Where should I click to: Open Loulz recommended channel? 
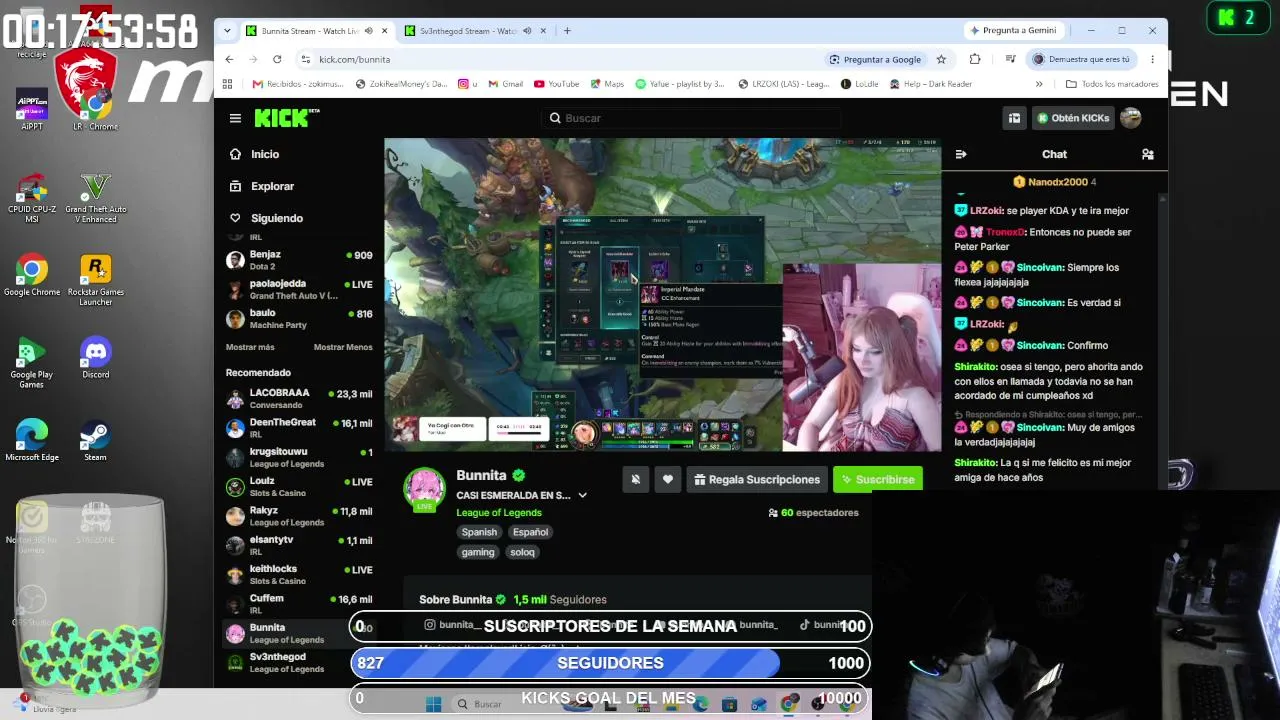(299, 487)
